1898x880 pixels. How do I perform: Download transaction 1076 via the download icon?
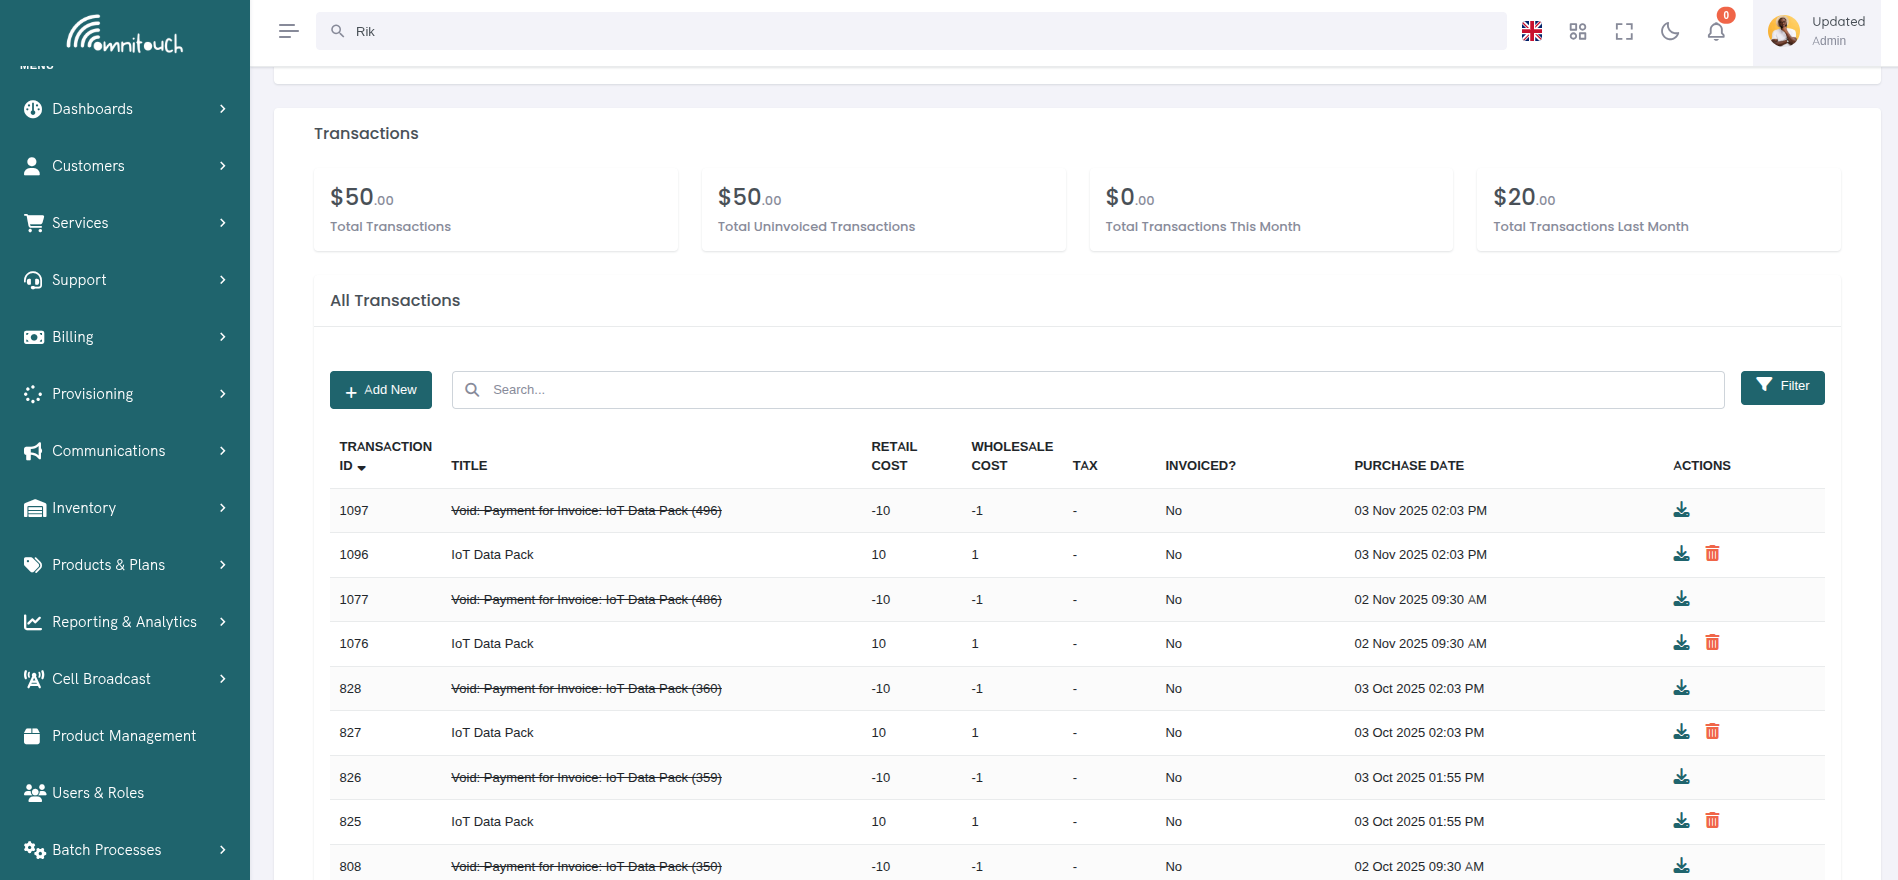1681,643
